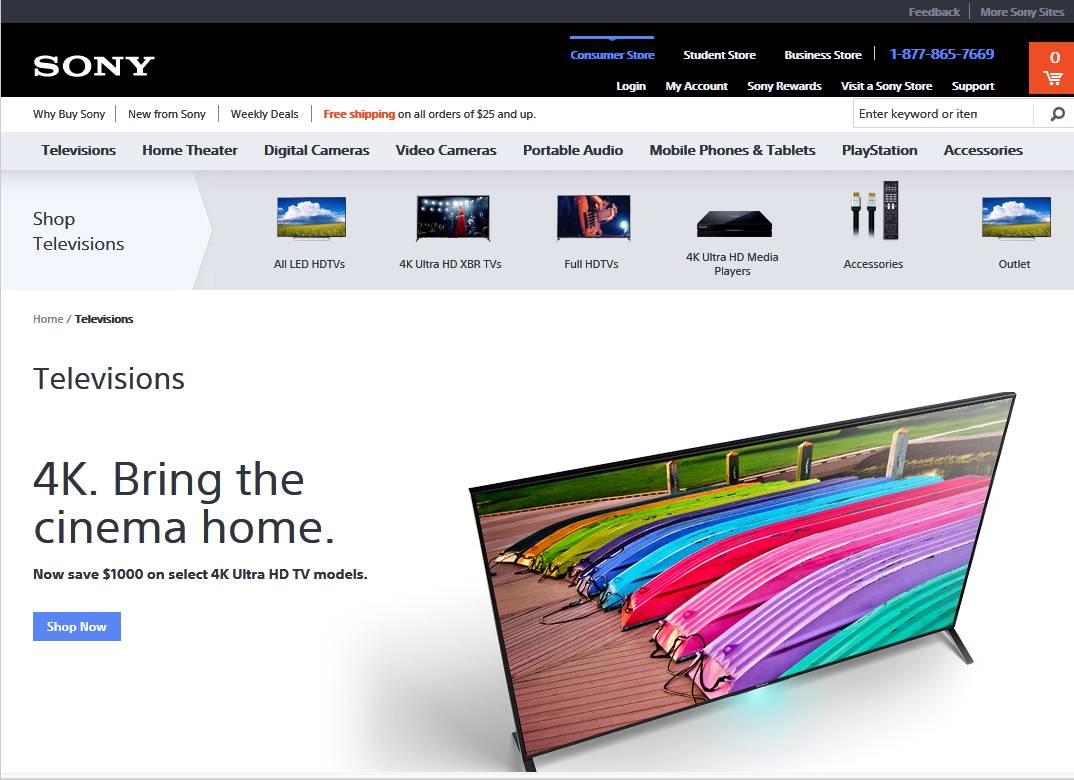Click the Free shipping link
The image size is (1074, 780).
[x=359, y=114]
